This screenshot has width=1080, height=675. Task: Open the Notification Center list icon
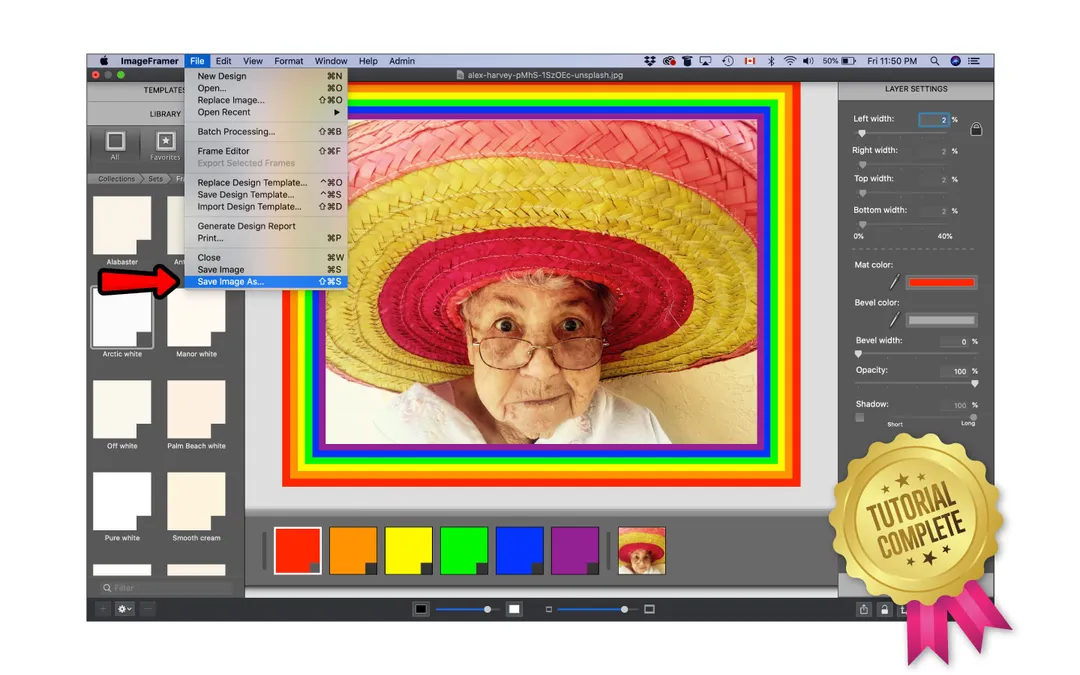pos(974,61)
